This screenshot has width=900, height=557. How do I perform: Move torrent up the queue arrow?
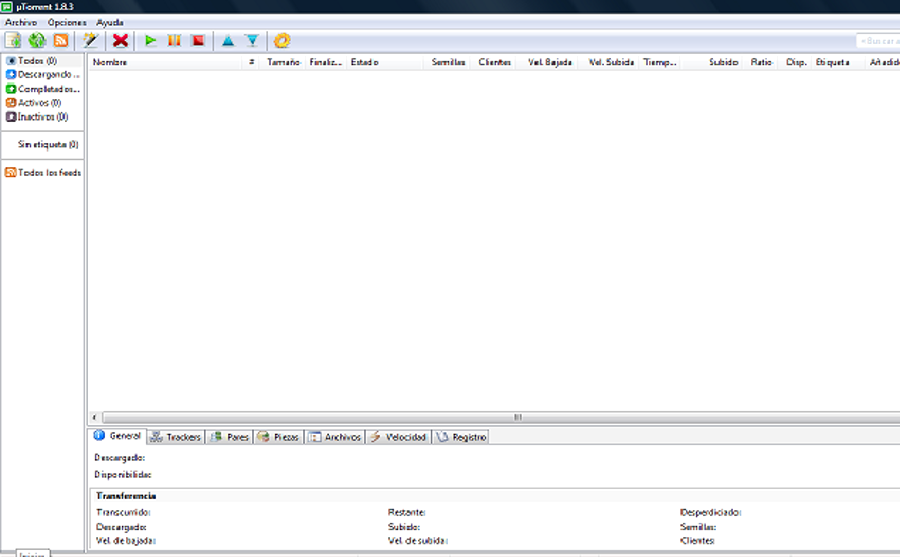pyautogui.click(x=228, y=41)
